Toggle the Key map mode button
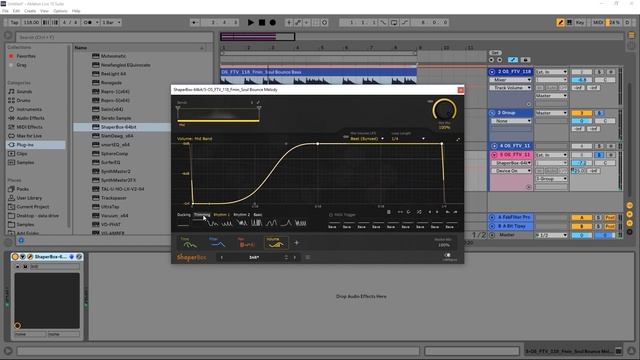The width and height of the screenshot is (640, 360). pos(580,22)
